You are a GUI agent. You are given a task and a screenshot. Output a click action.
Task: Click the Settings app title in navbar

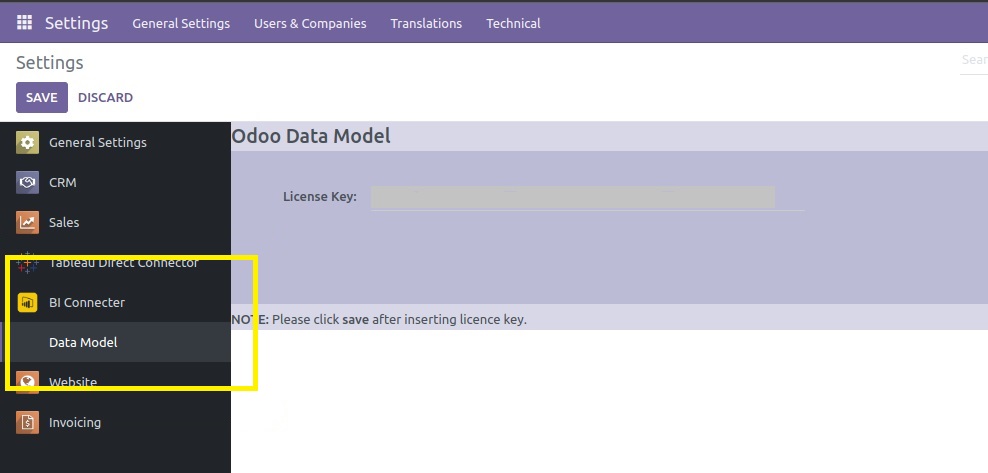coord(76,23)
